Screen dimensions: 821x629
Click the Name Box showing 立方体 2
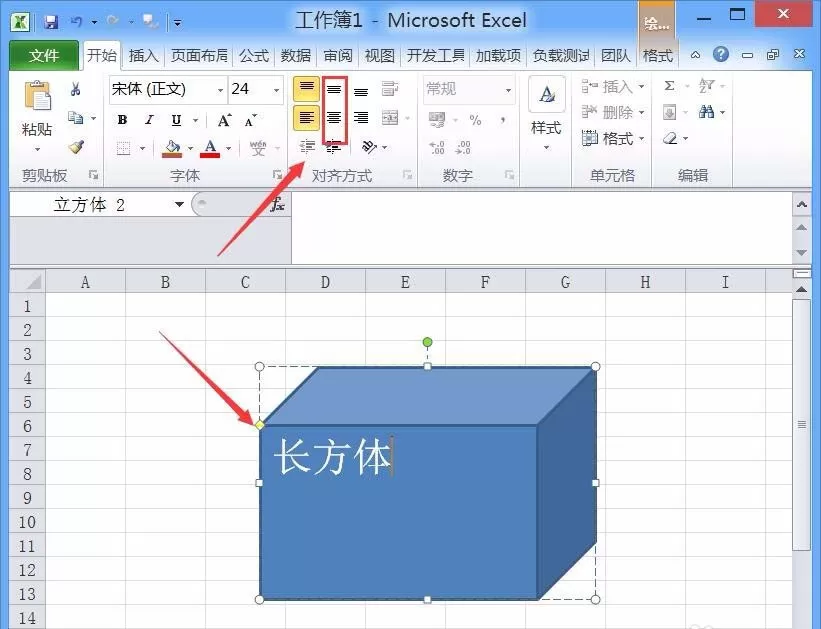pos(89,204)
